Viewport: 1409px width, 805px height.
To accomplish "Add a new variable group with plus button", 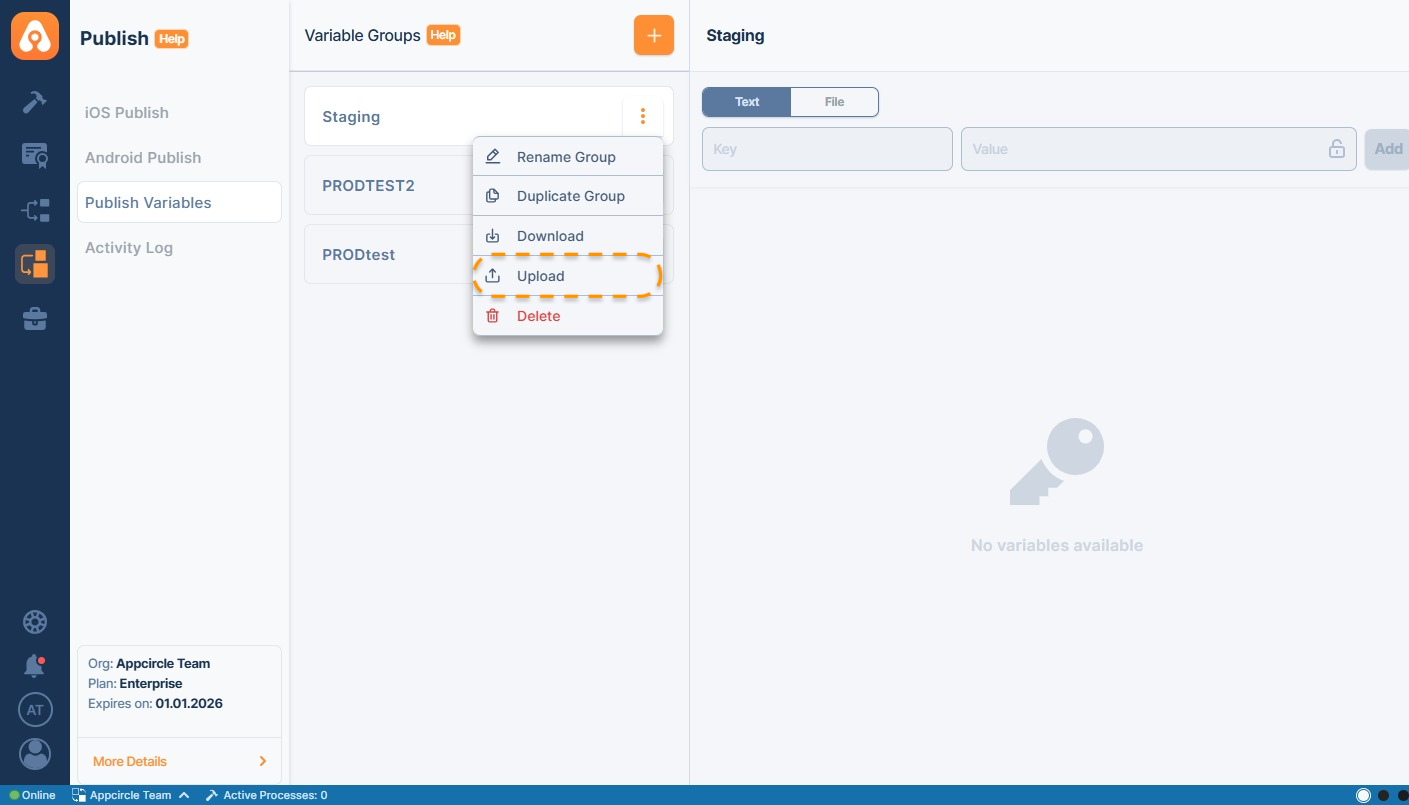I will click(653, 36).
